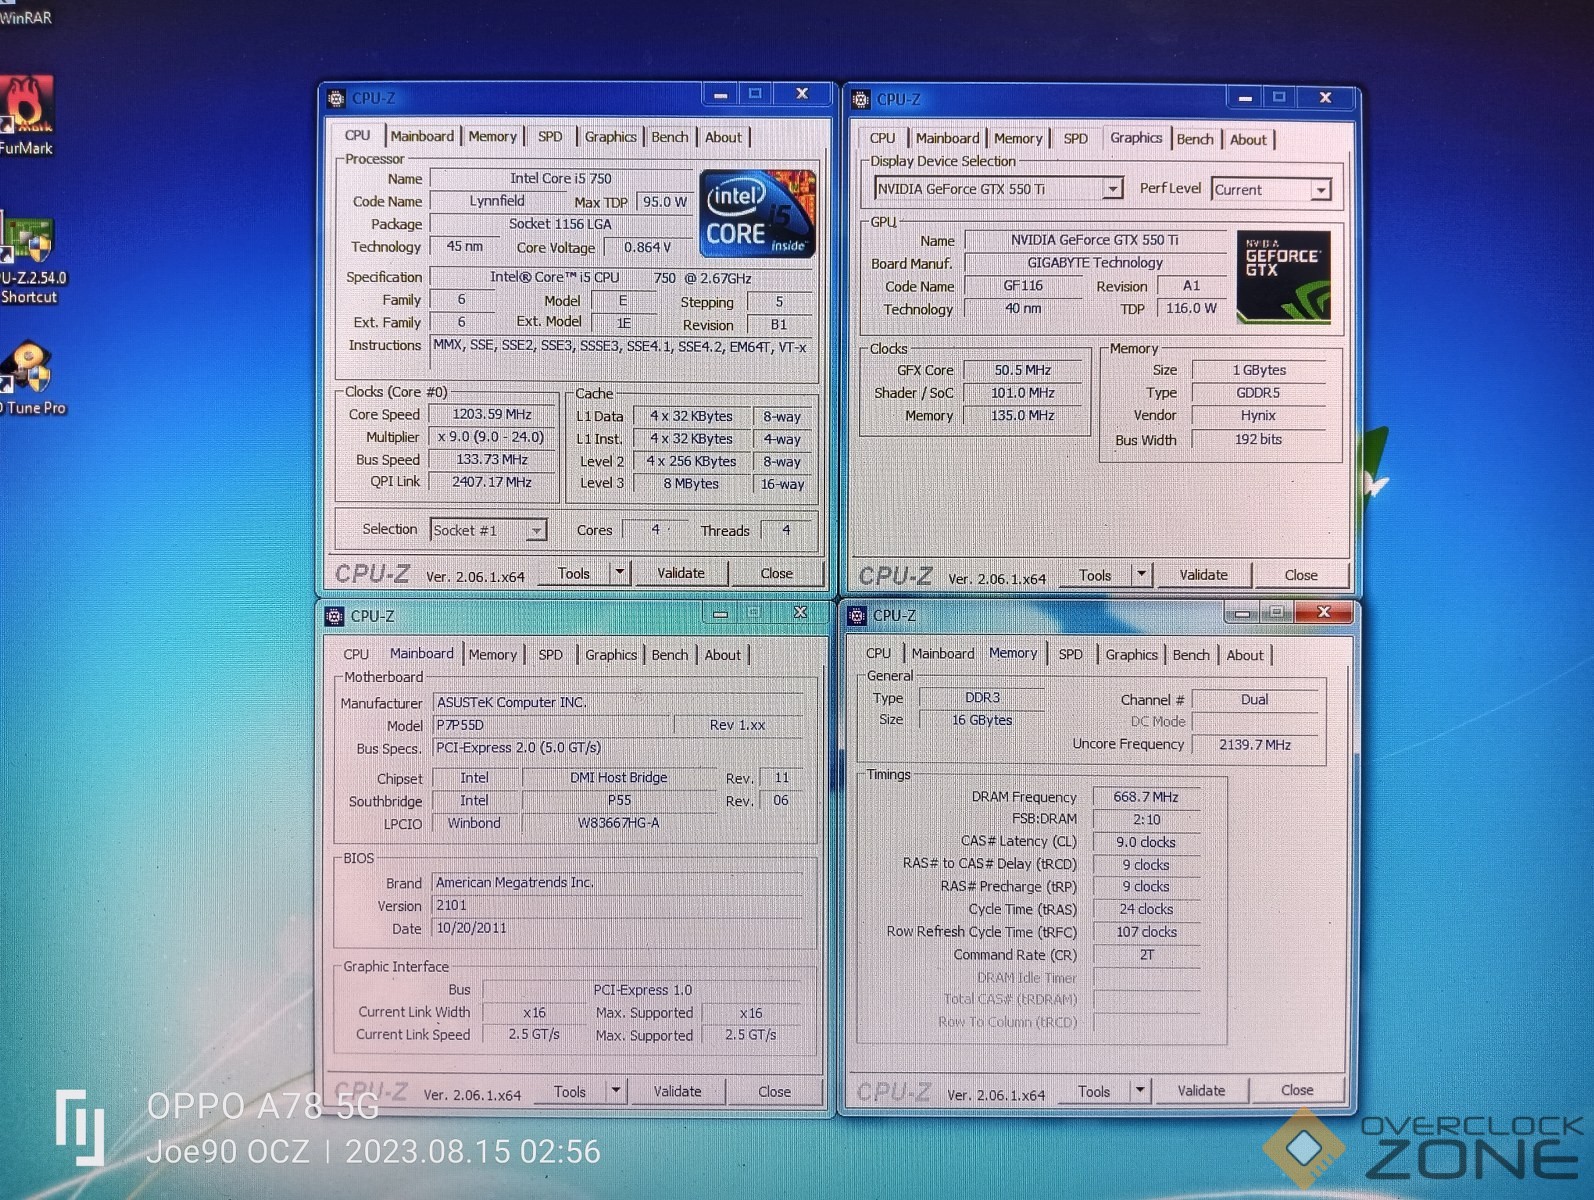Click the Intel Core i5 logo badge

click(x=757, y=214)
